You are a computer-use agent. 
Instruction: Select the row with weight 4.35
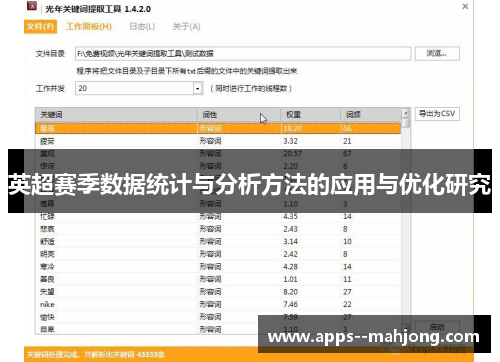(218, 216)
